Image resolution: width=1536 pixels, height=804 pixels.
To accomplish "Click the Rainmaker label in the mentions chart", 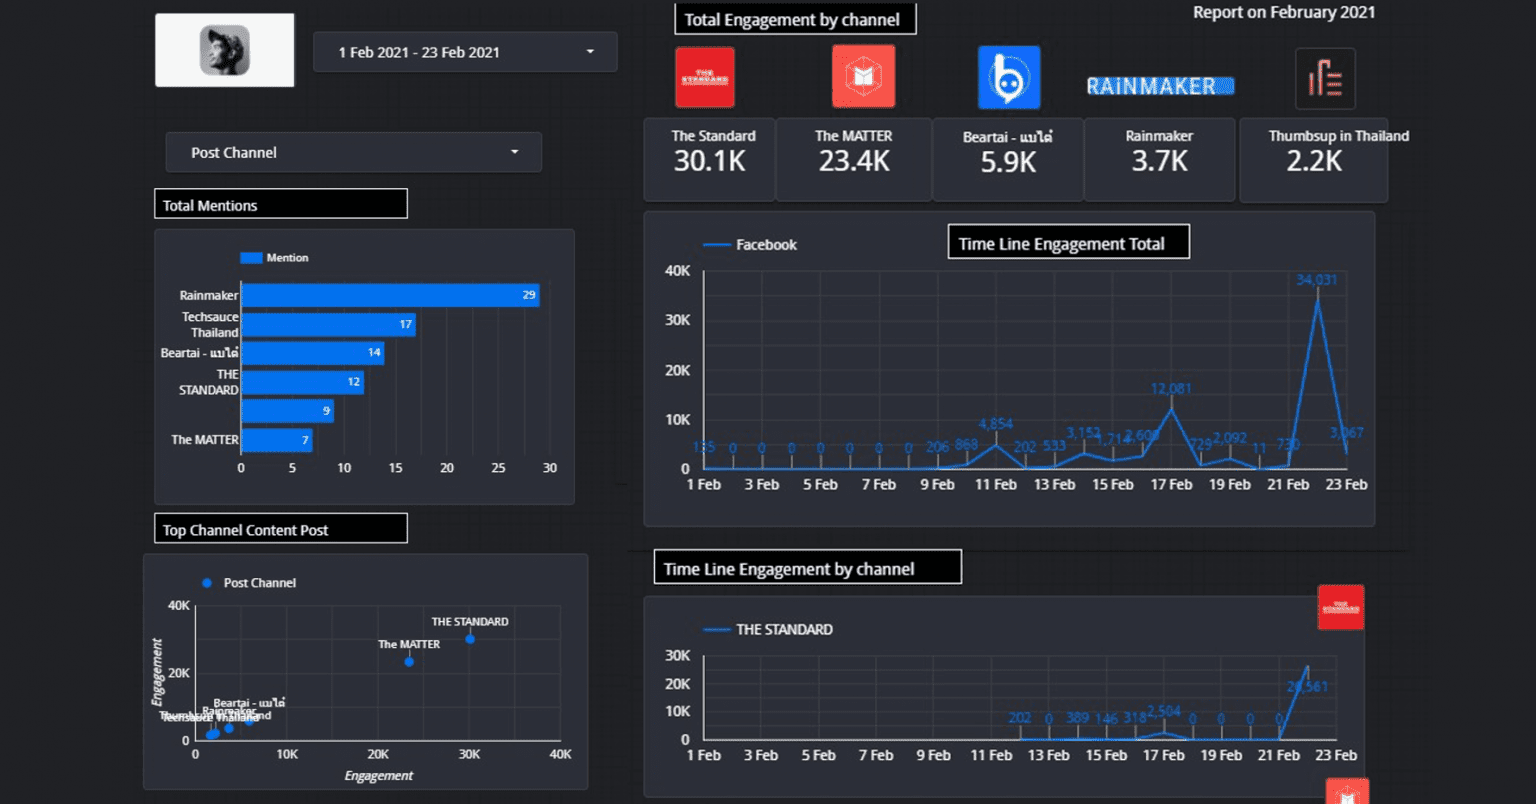I will (209, 295).
